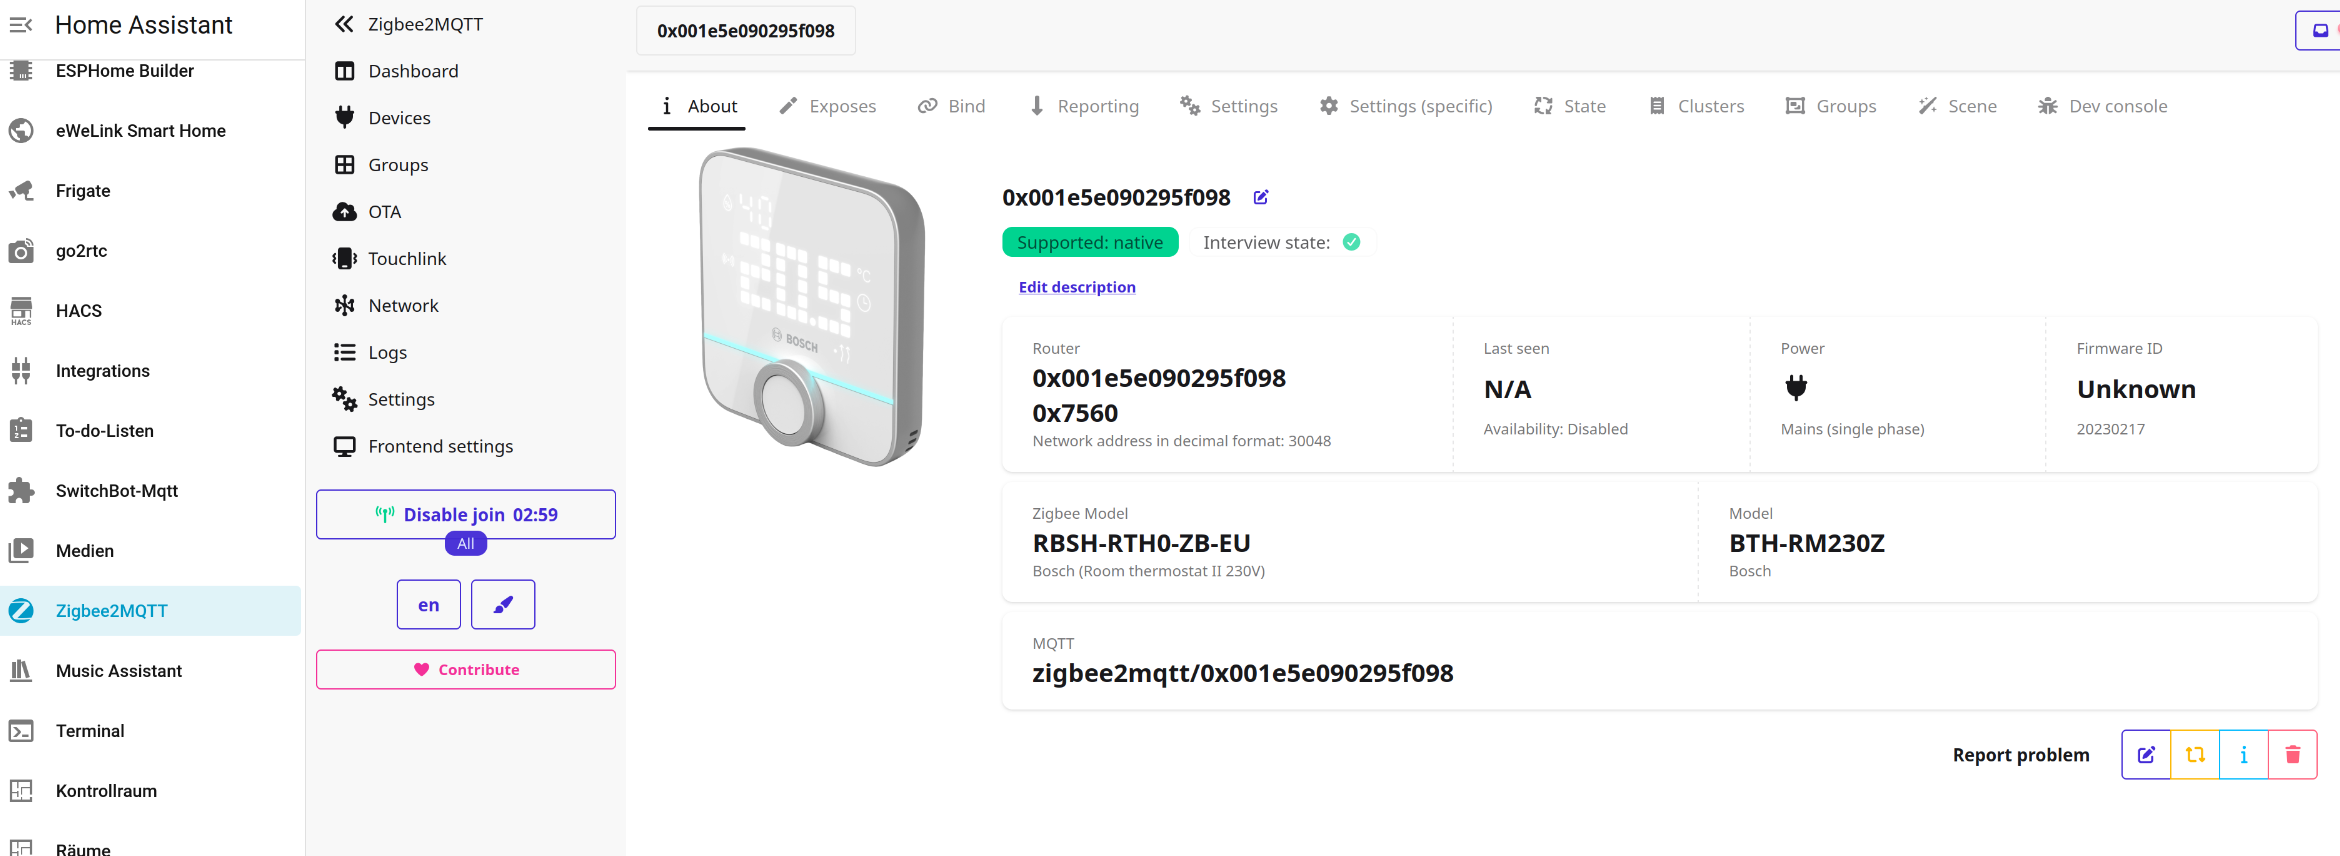Collapse the Home Assistant sidebar menu icon

(21, 25)
